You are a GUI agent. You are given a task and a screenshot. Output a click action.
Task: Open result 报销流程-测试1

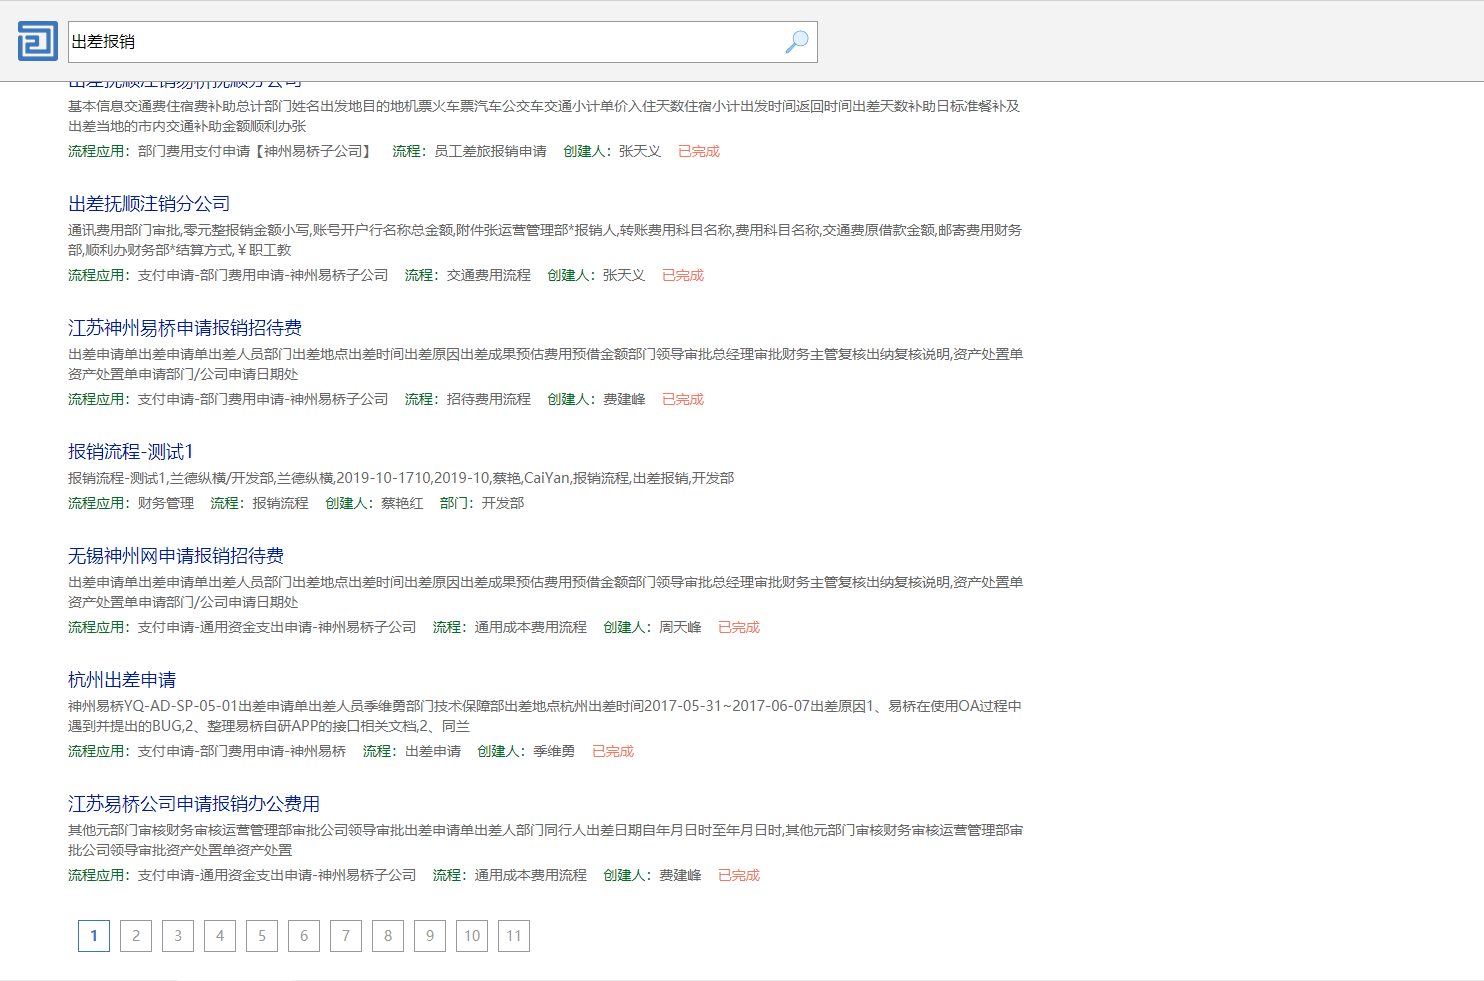(131, 452)
